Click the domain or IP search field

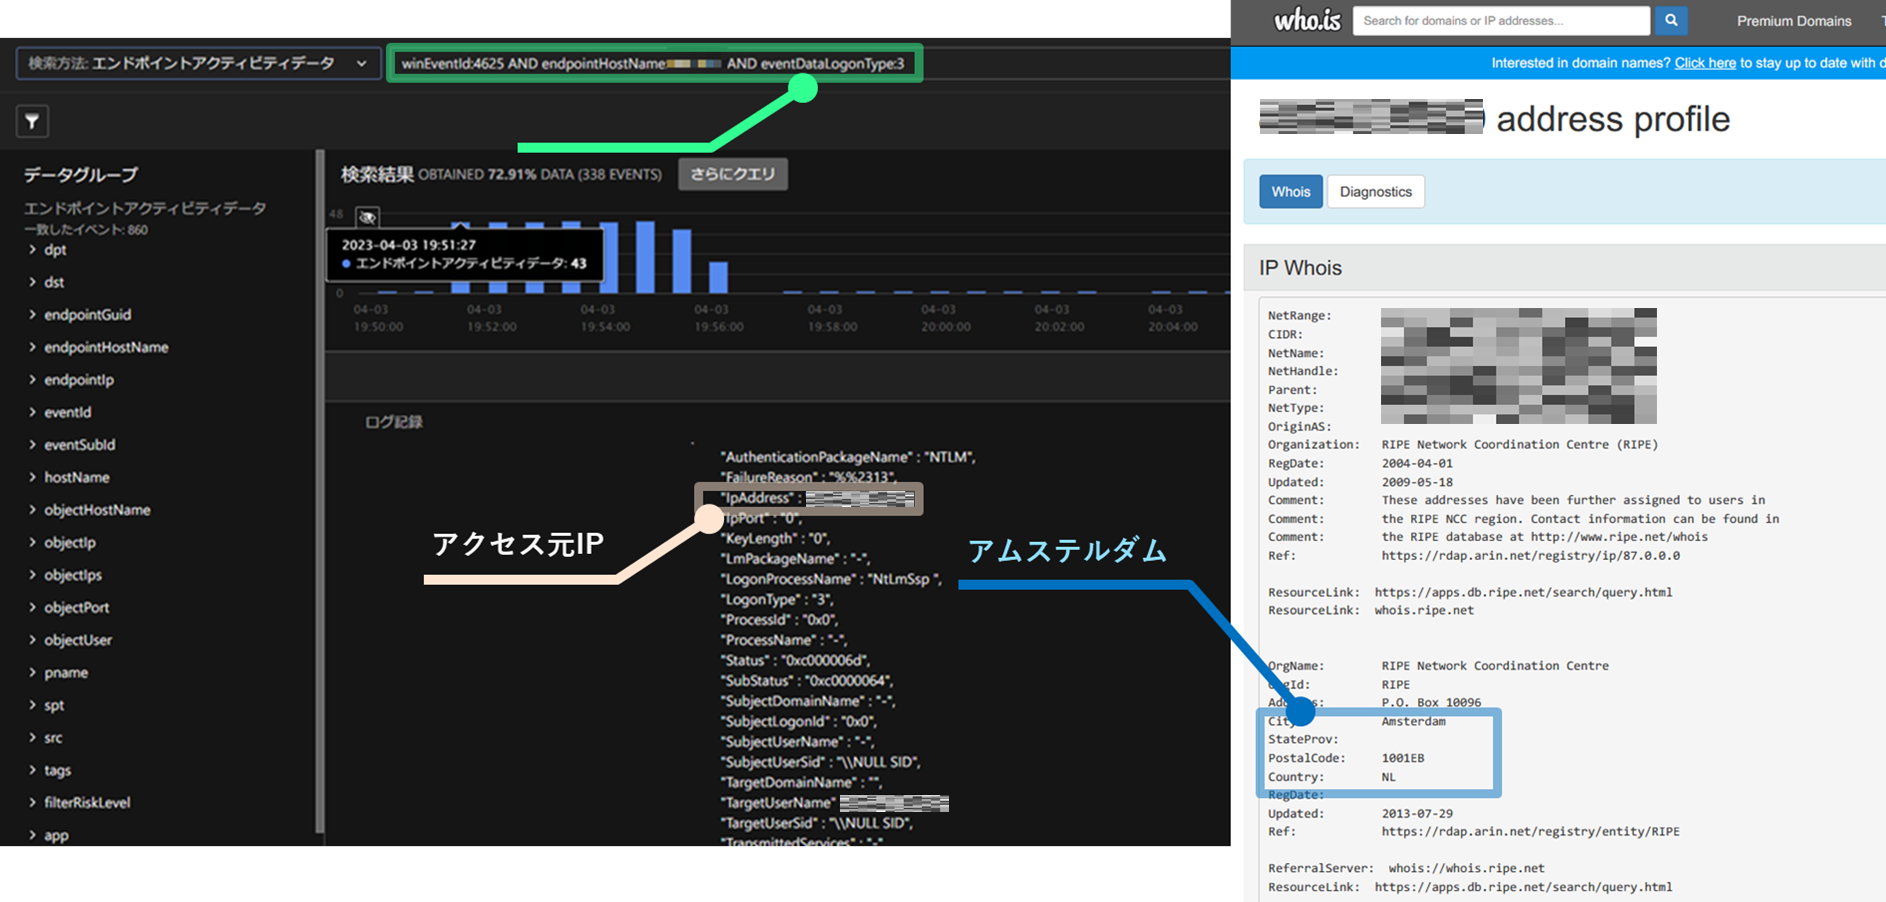(1500, 21)
